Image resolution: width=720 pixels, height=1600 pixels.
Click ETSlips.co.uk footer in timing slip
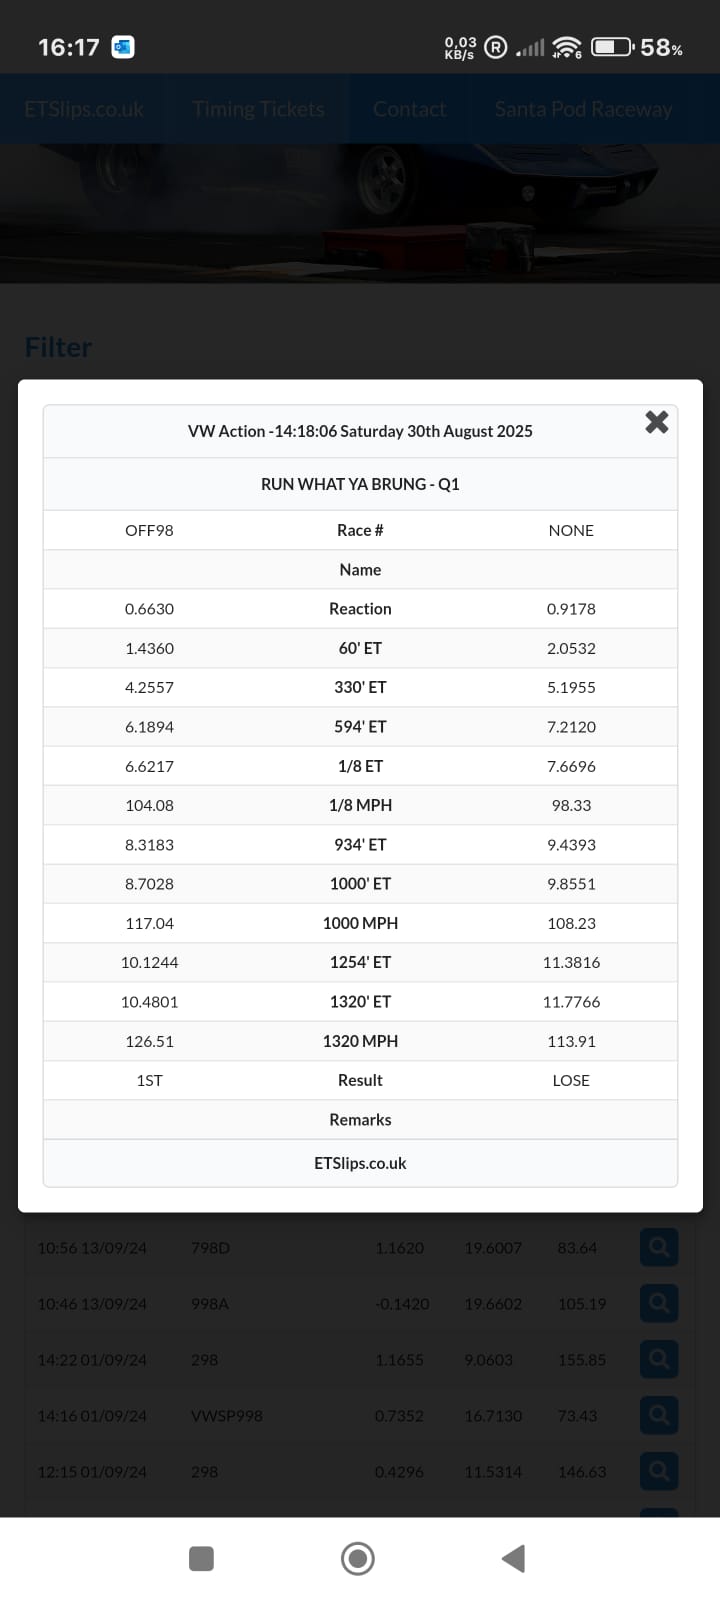point(360,1163)
